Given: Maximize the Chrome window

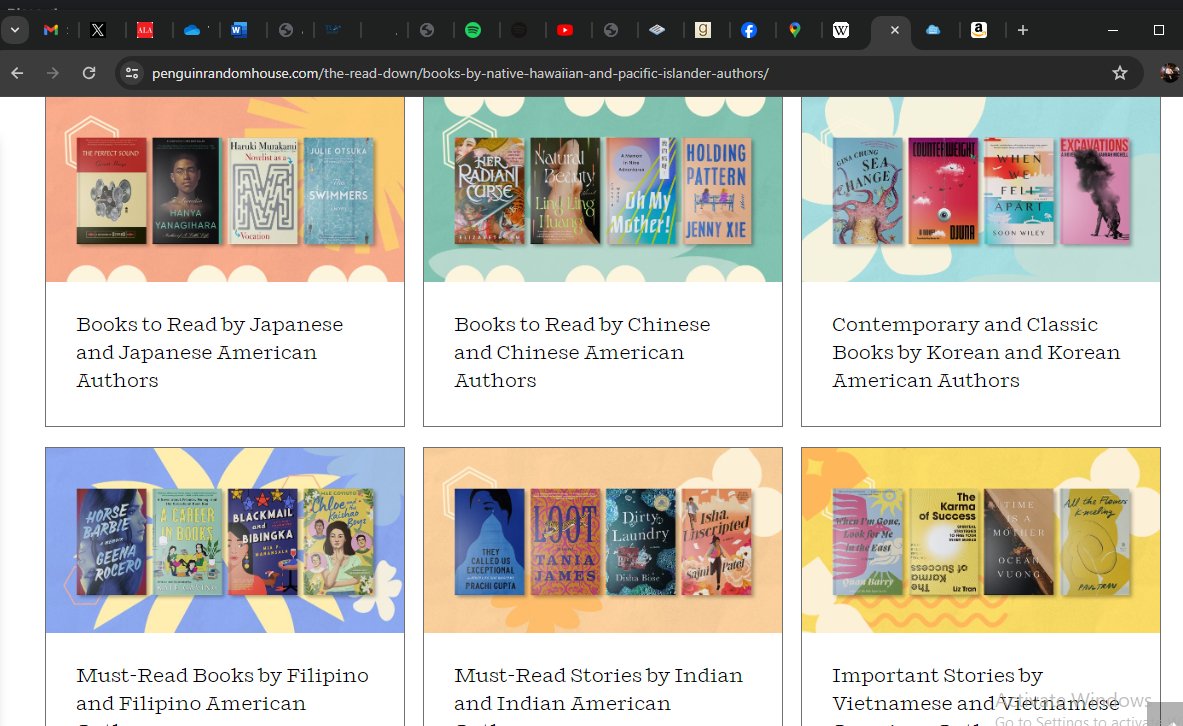Looking at the screenshot, I should click(x=1159, y=30).
